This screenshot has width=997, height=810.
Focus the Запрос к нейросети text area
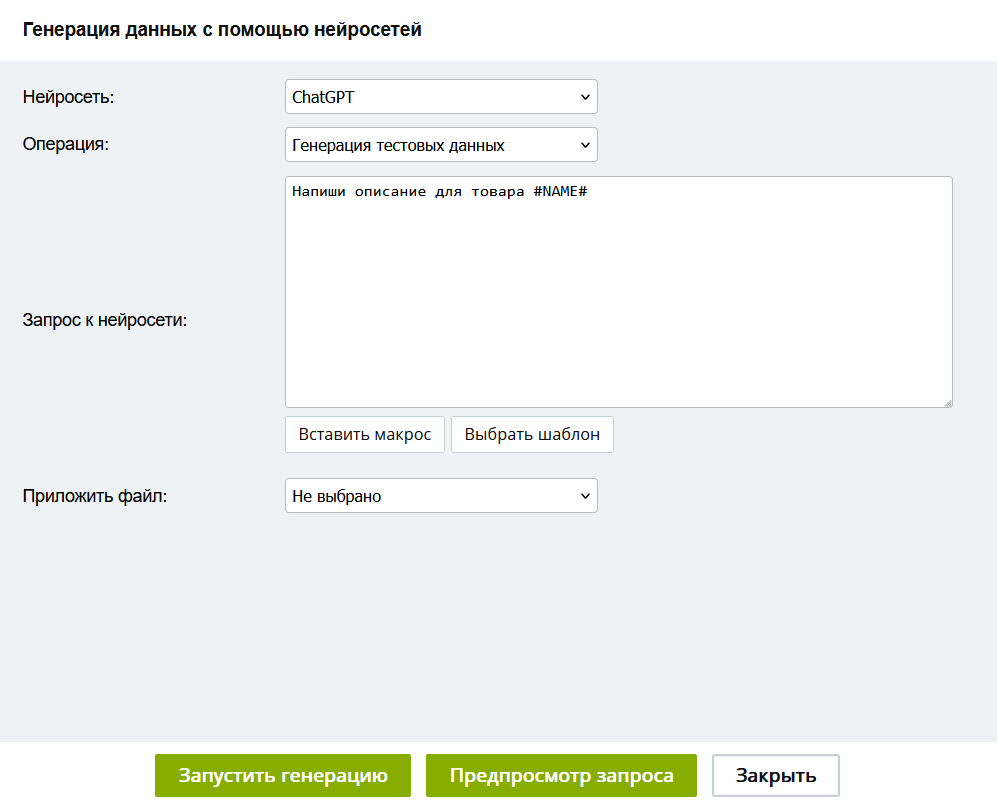pos(618,300)
